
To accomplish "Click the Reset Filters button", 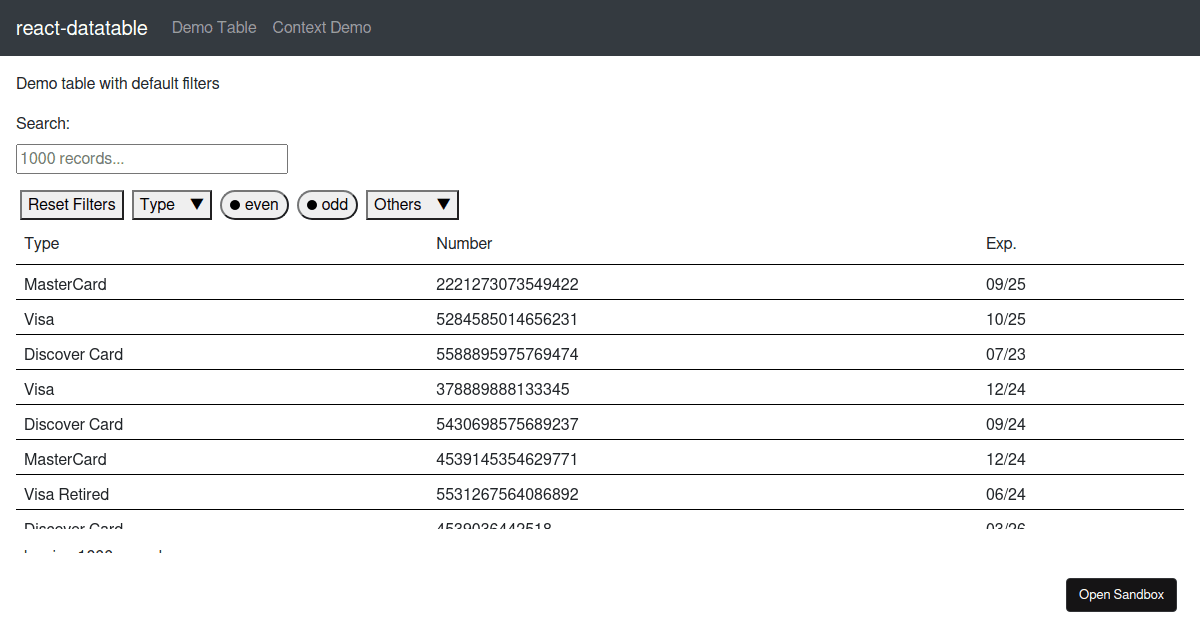I will point(71,204).
